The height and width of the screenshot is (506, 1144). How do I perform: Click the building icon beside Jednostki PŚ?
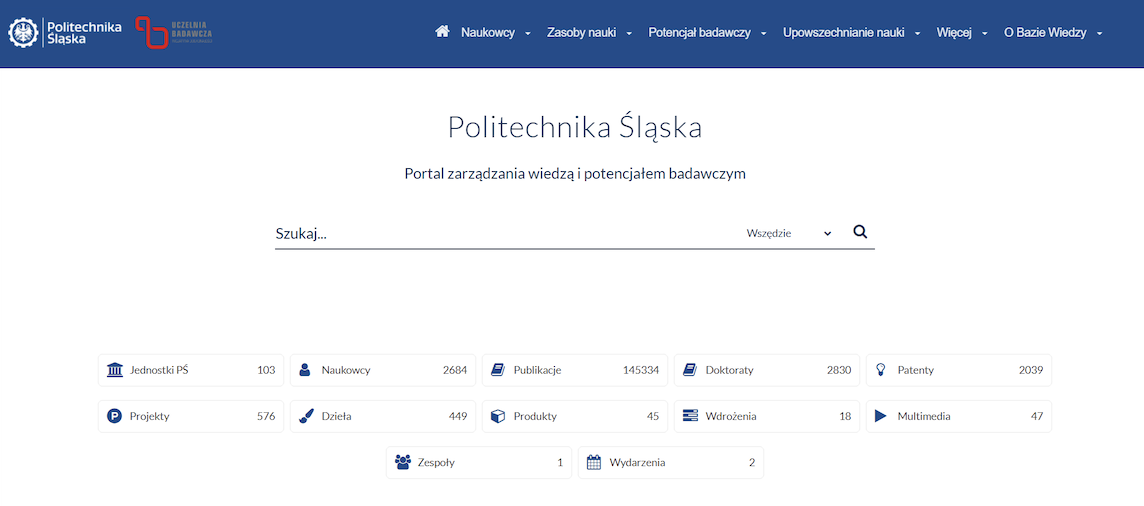pos(115,370)
